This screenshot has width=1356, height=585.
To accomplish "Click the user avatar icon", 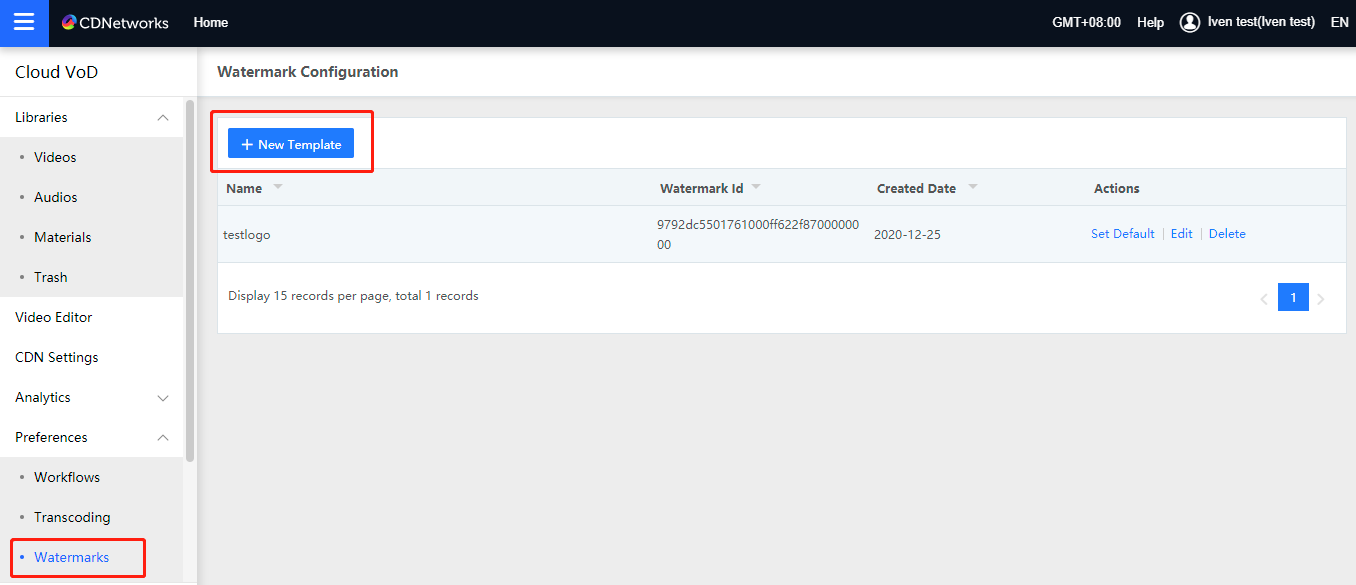I will click(x=1189, y=22).
